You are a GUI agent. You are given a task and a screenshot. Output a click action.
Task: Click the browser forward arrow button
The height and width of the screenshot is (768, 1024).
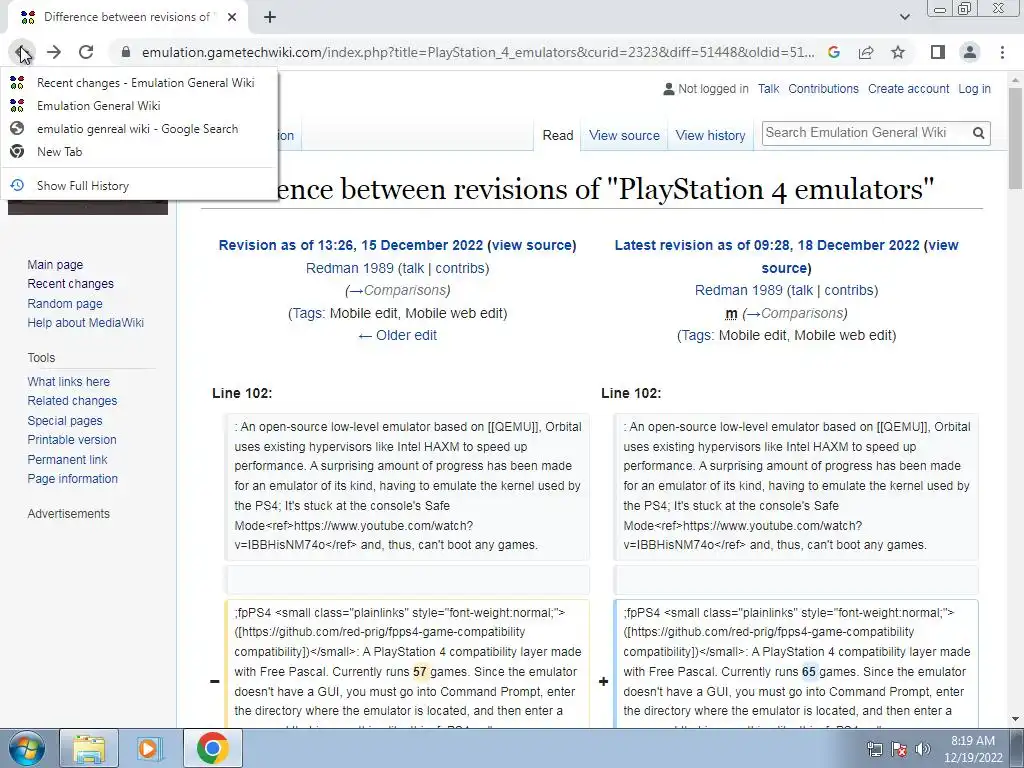[54, 52]
